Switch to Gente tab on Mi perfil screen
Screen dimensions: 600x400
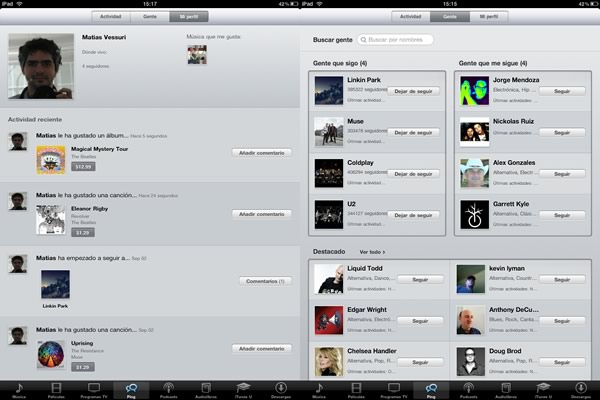click(150, 16)
